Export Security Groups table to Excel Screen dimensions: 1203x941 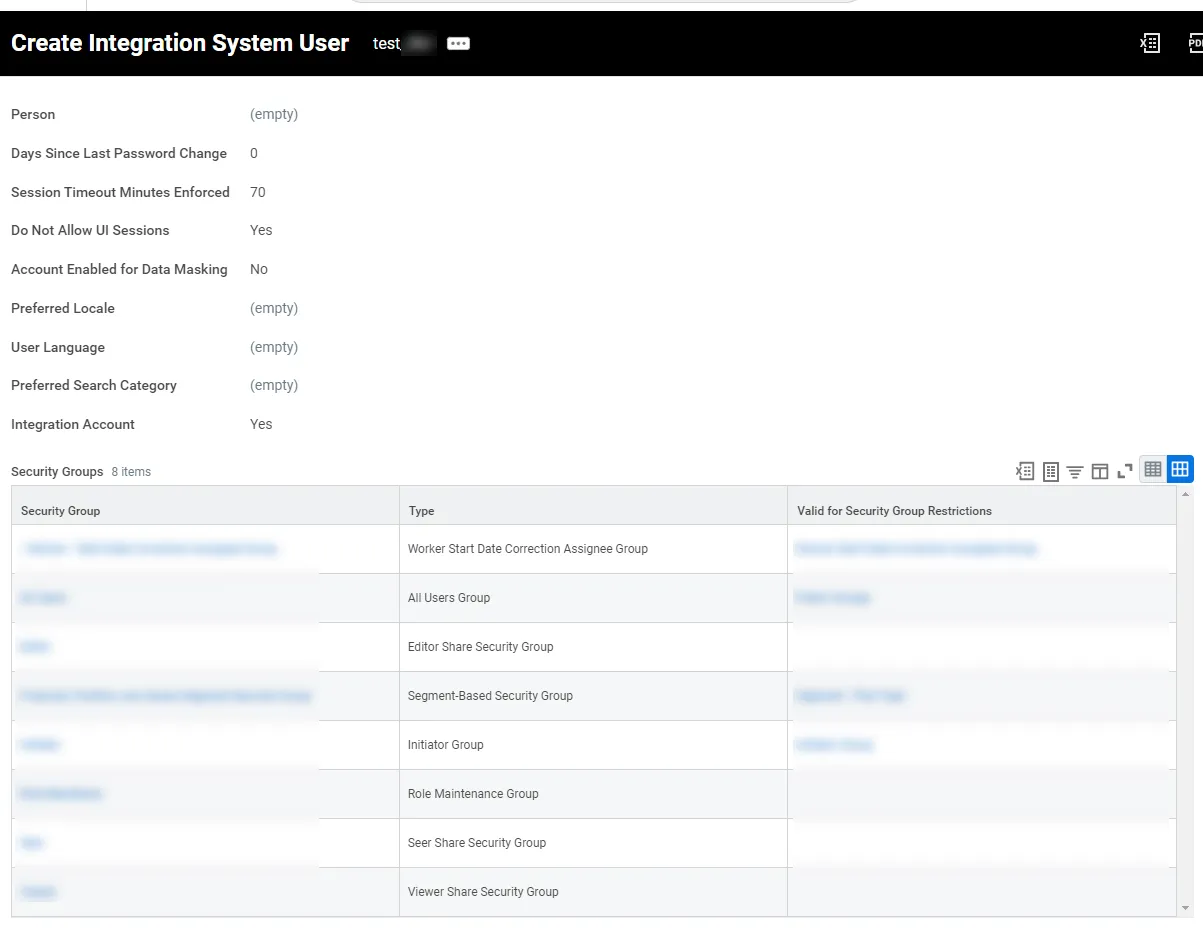click(x=1025, y=471)
